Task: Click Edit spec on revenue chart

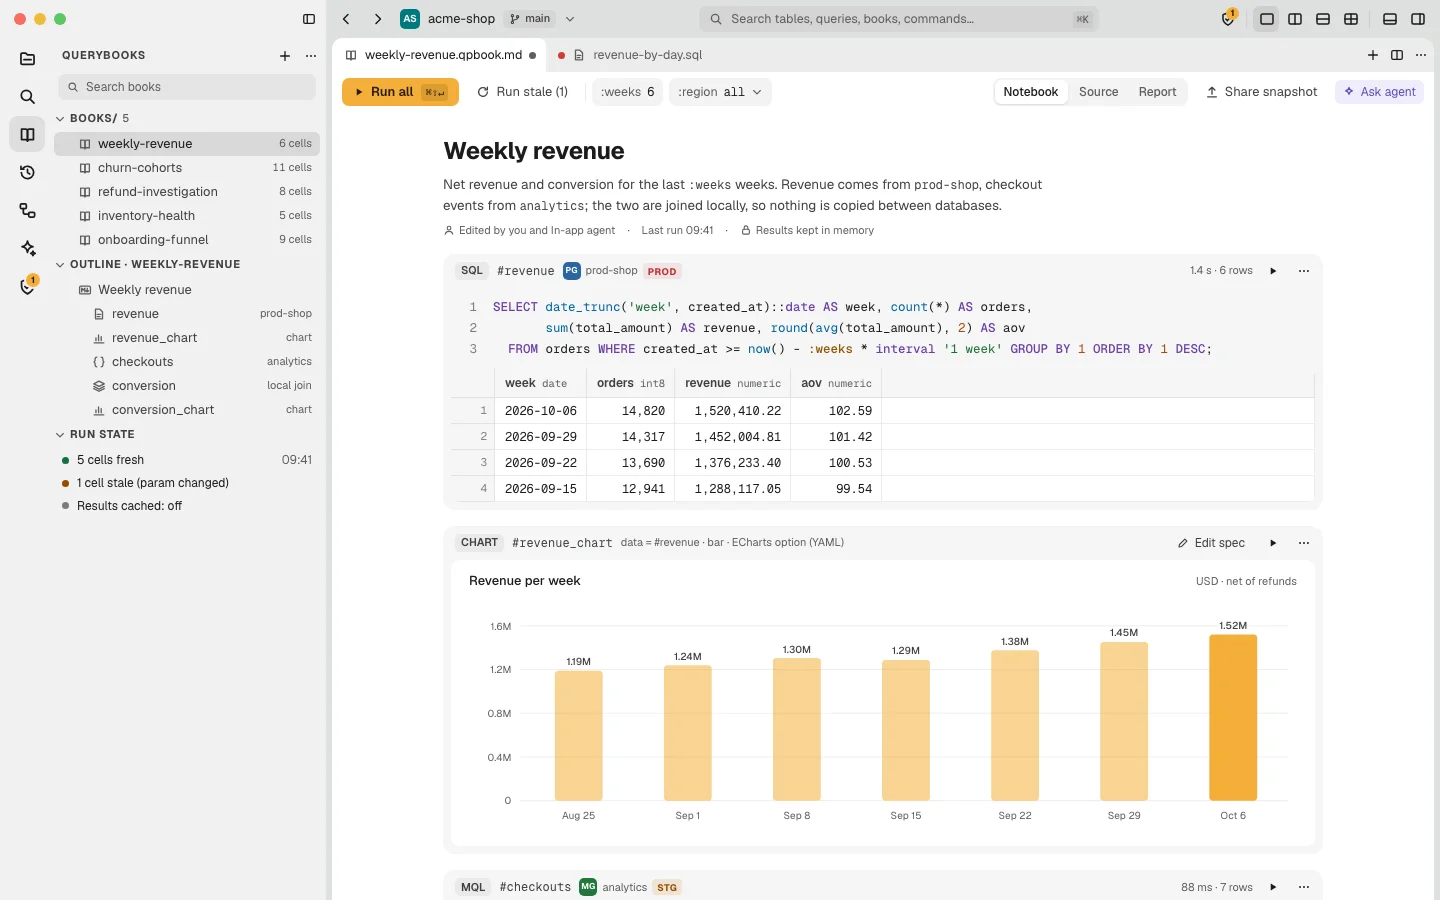Action: point(1211,543)
